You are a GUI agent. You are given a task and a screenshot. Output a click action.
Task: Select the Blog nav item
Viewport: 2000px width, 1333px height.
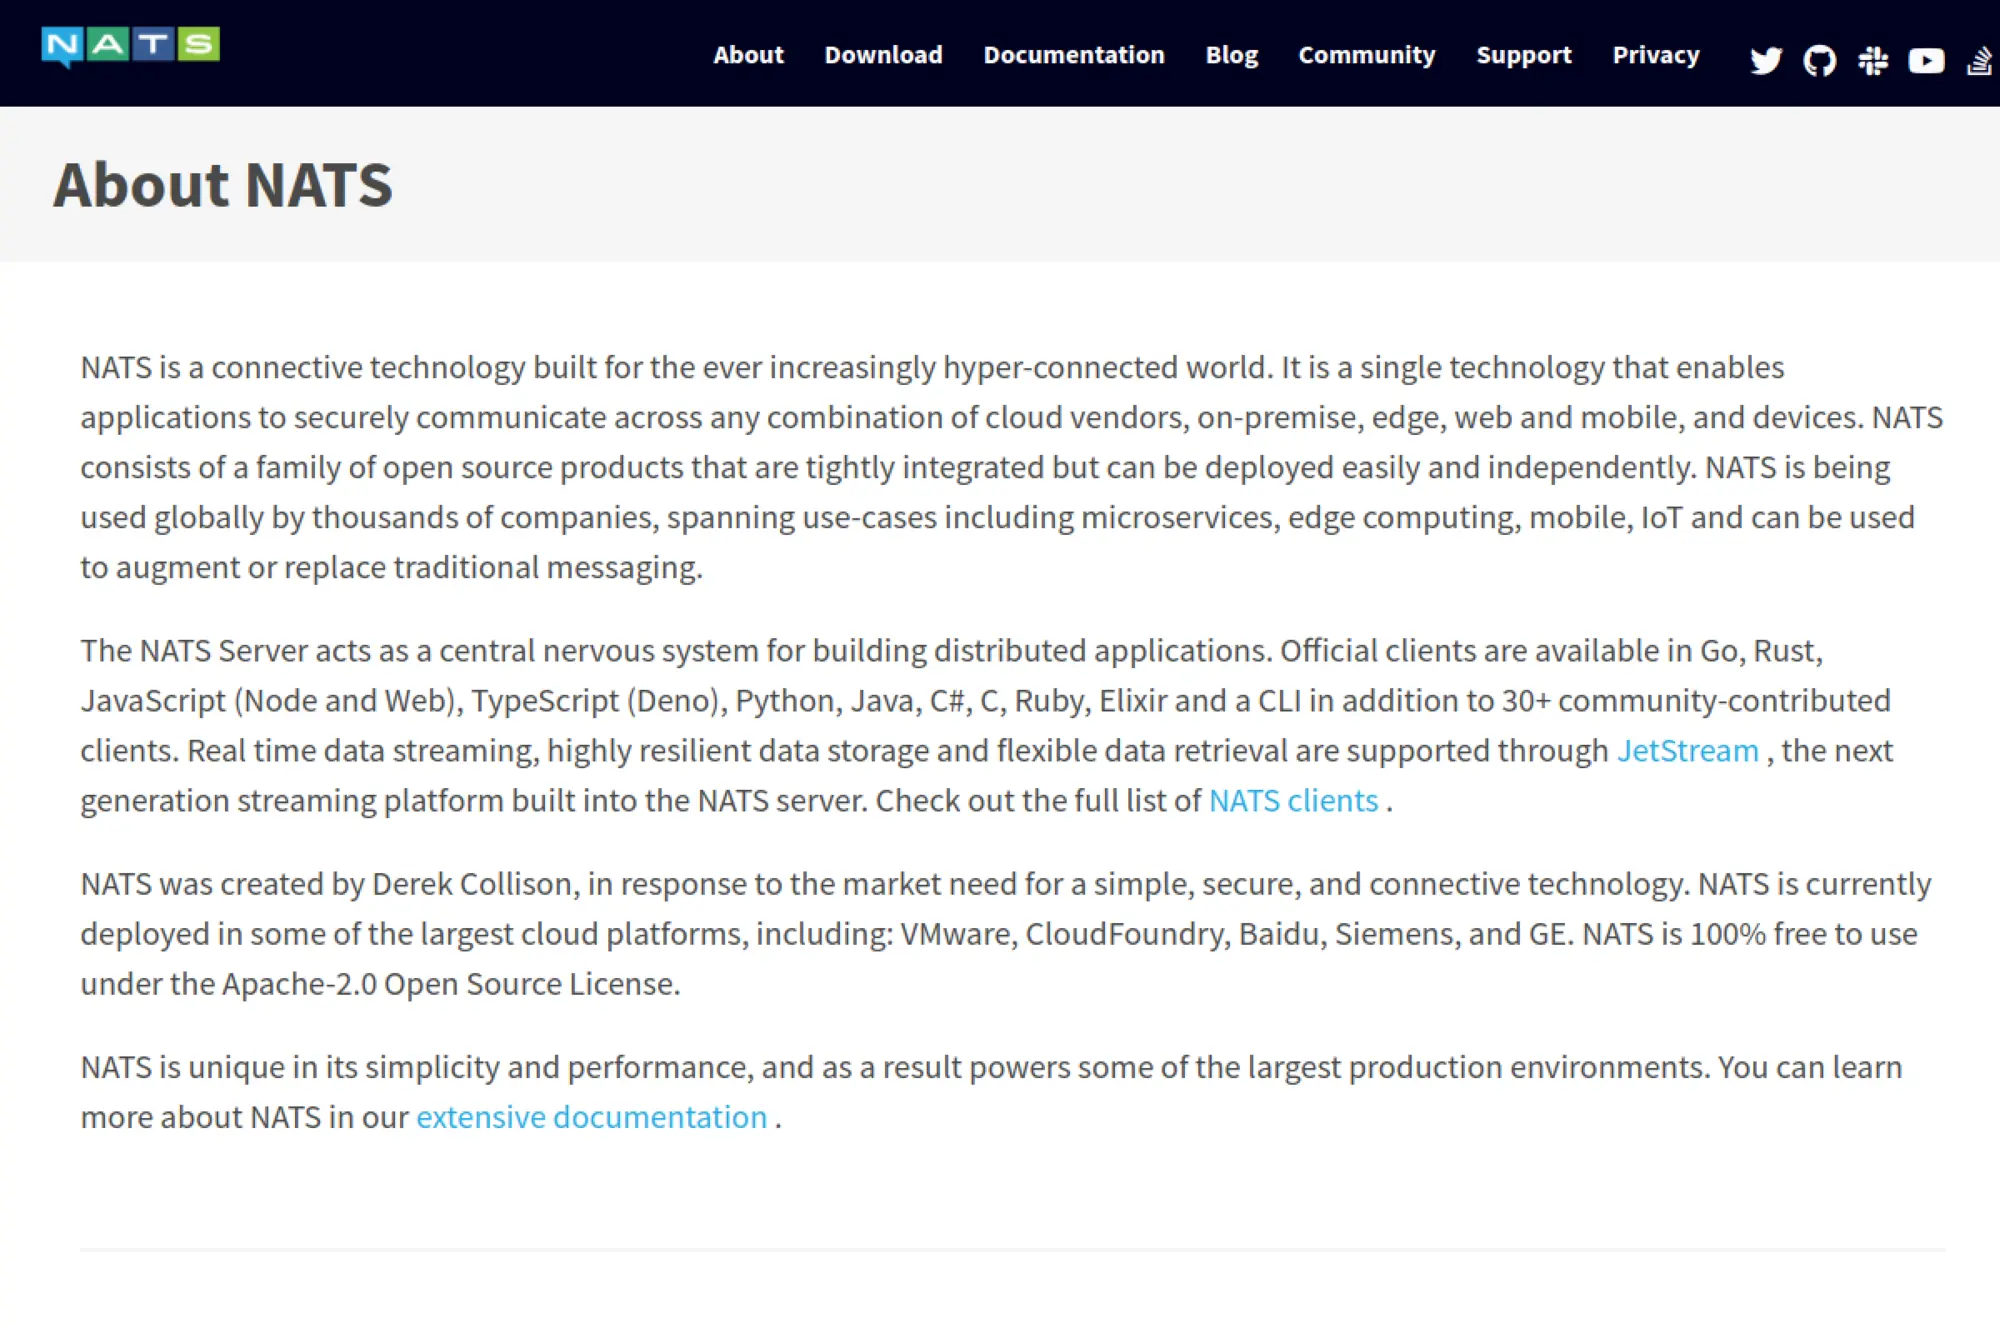1231,55
